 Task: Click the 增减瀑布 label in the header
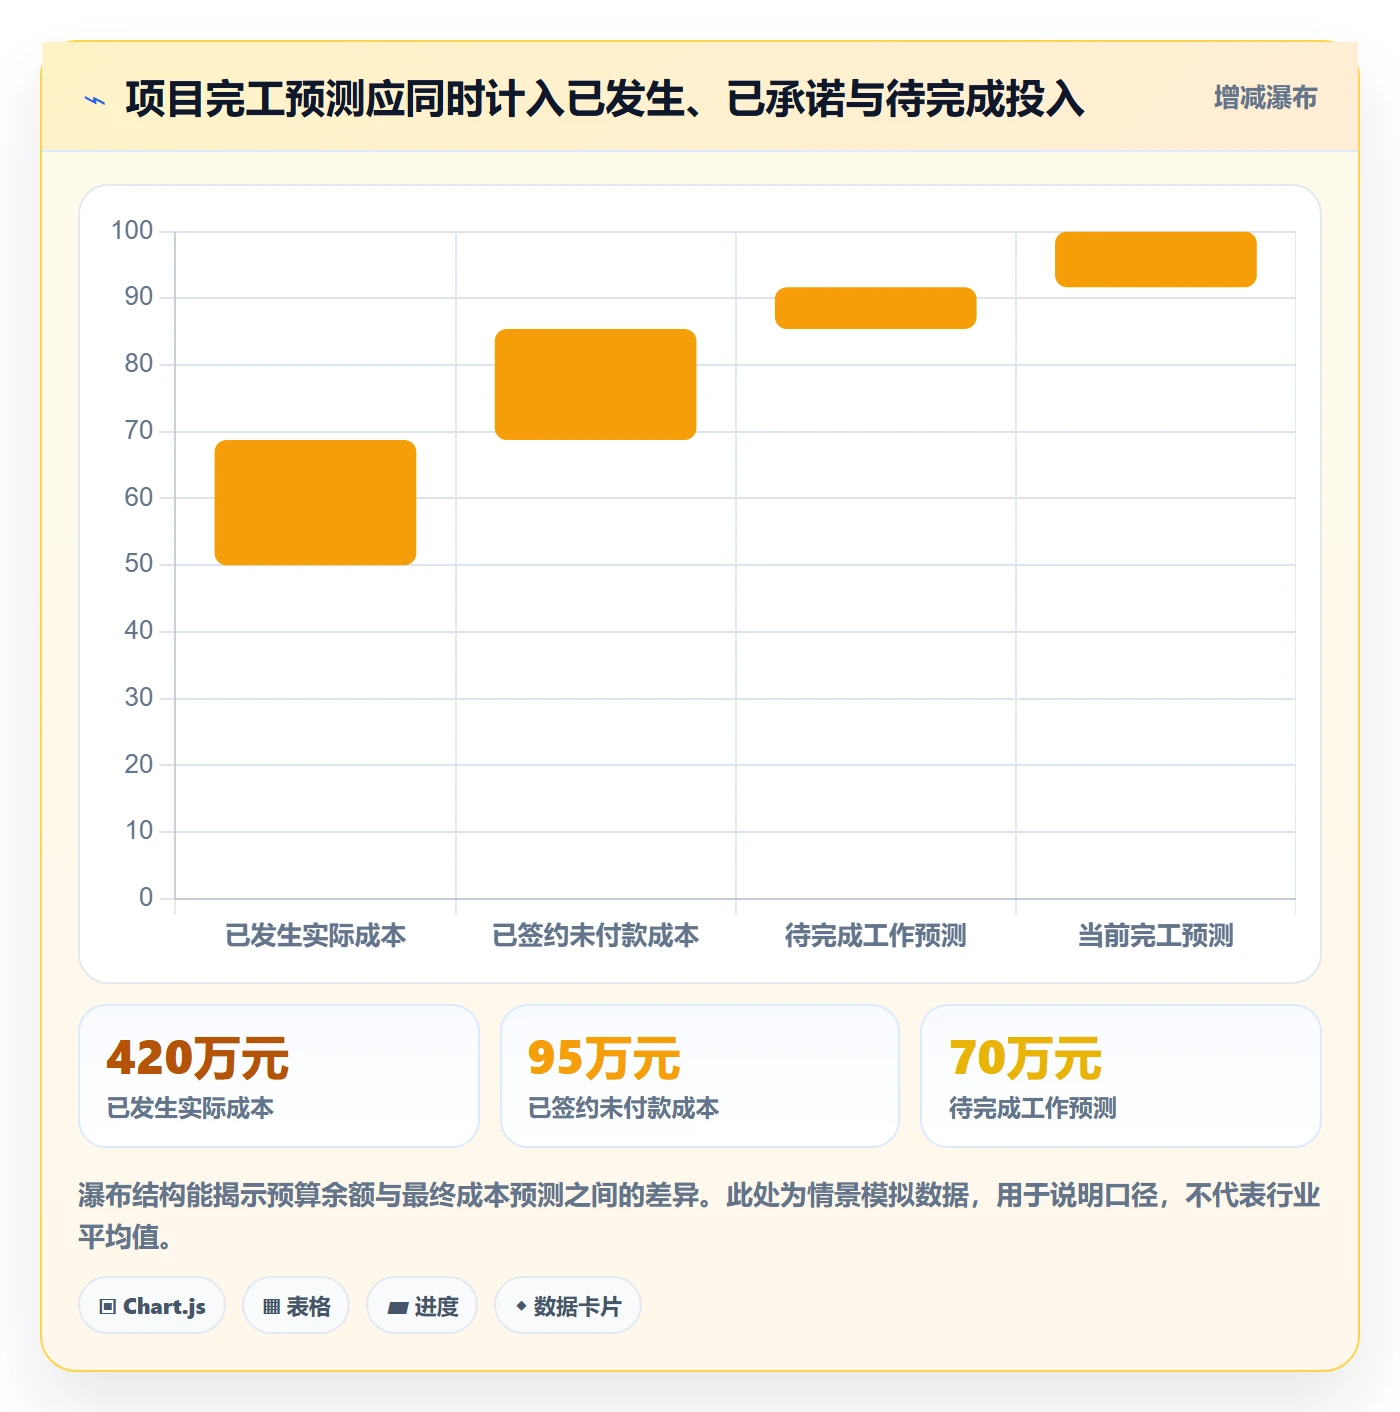coord(1265,98)
